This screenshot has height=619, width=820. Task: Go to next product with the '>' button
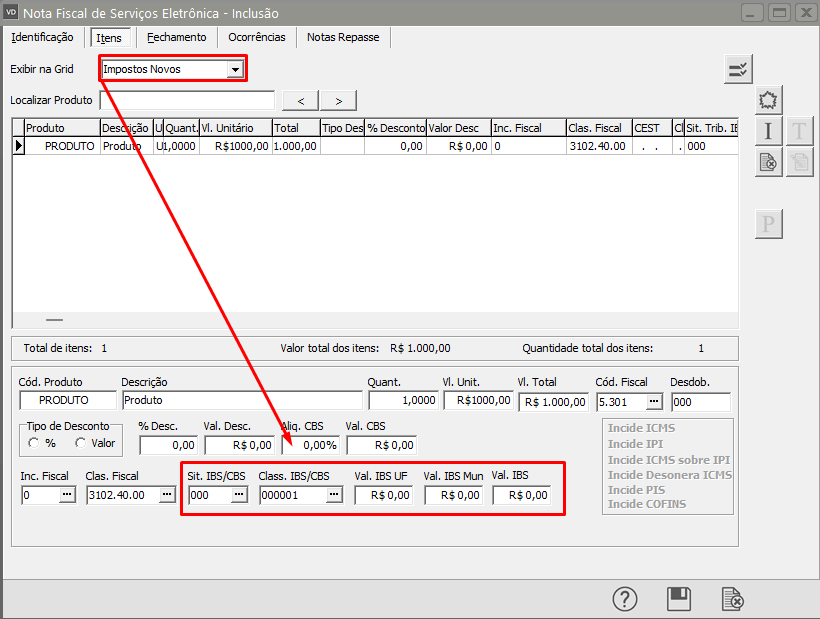coord(339,100)
